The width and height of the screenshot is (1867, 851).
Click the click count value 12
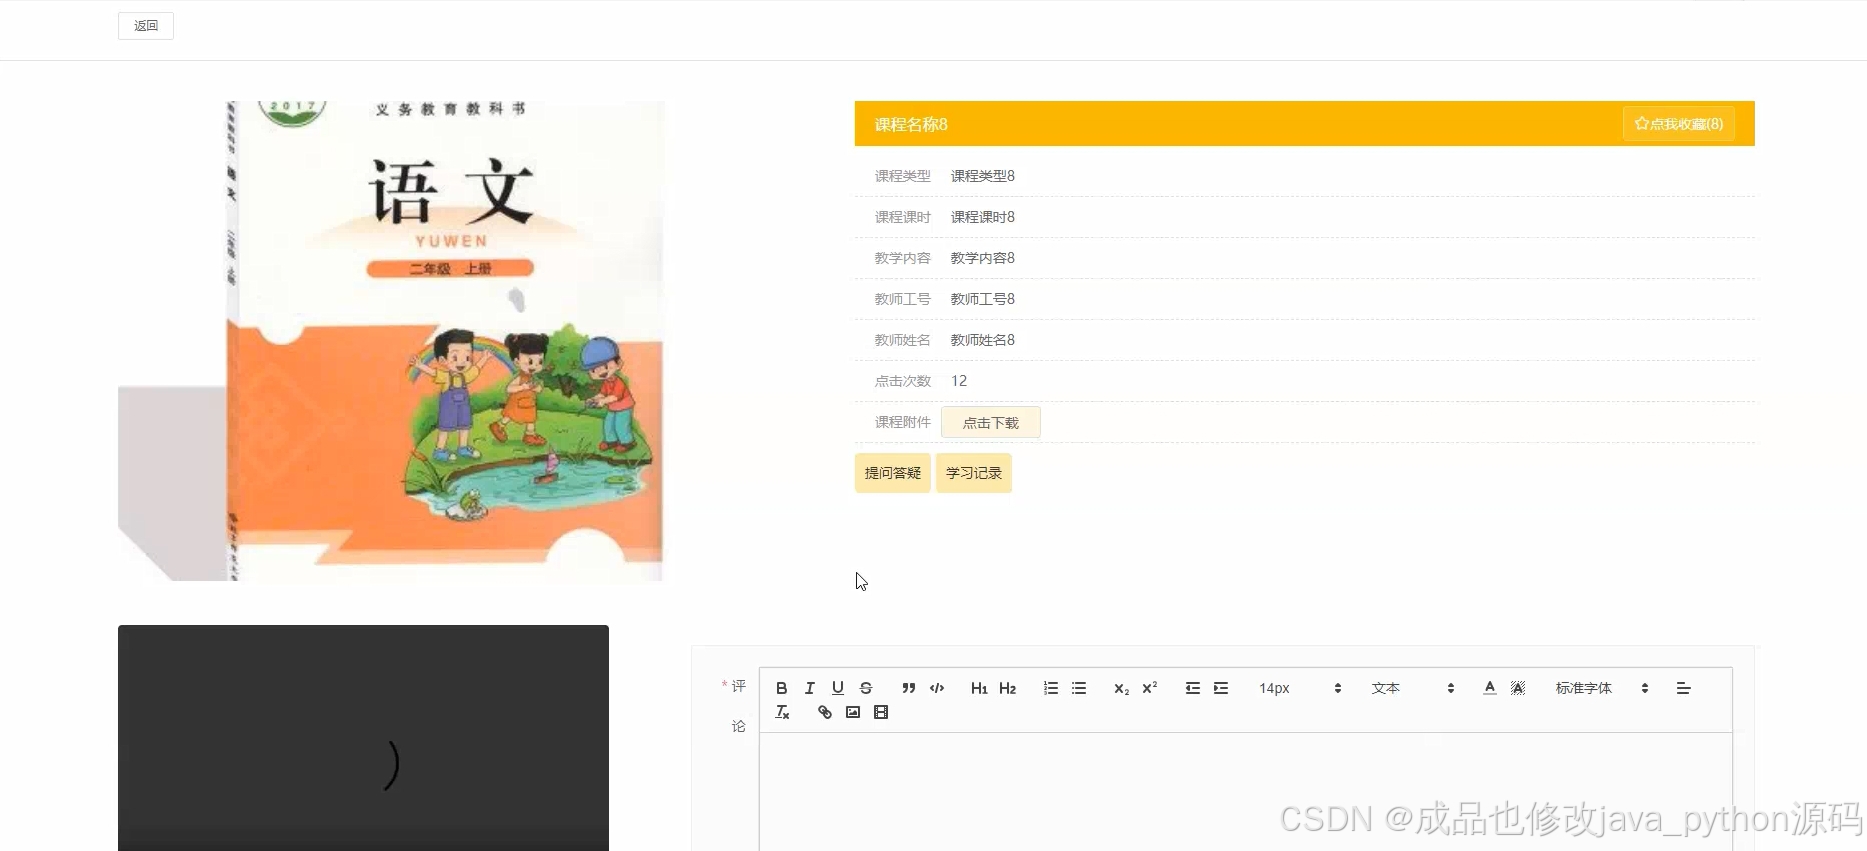(x=959, y=381)
